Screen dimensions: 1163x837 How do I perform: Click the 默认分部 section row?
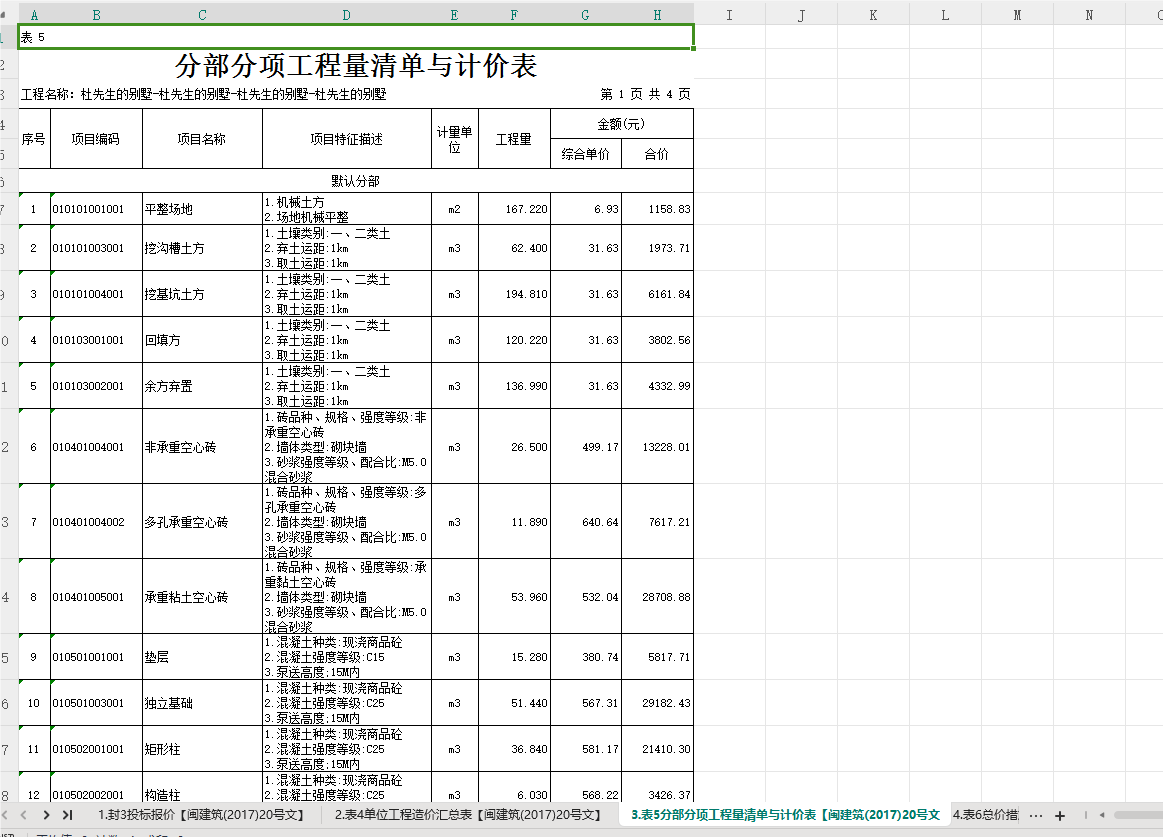[x=356, y=181]
